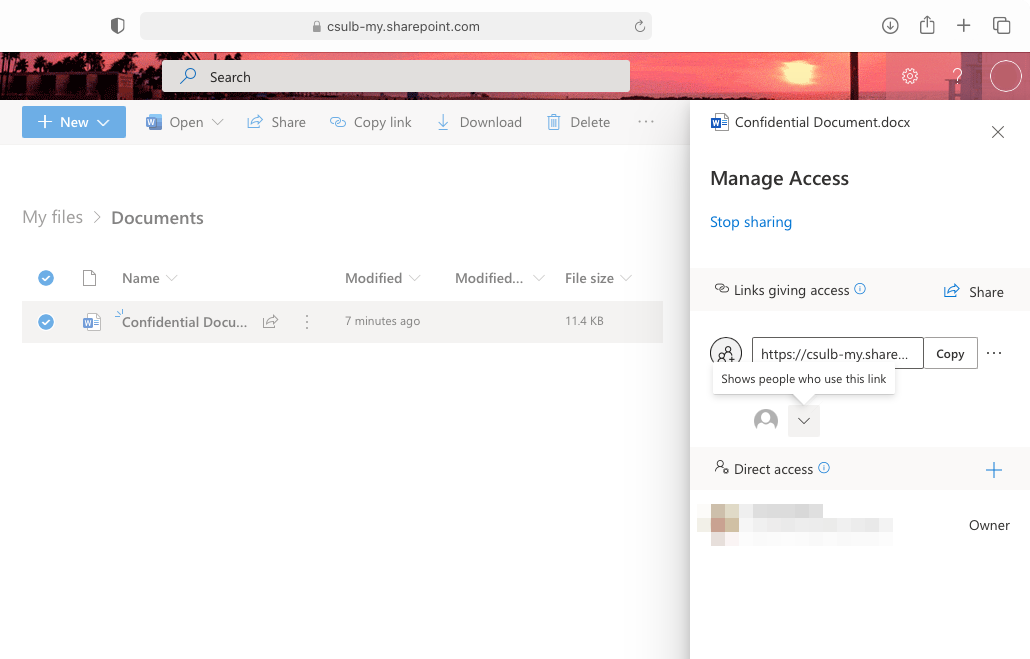The width and height of the screenshot is (1030, 659).
Task: Open the settings gear icon
Action: pos(910,76)
